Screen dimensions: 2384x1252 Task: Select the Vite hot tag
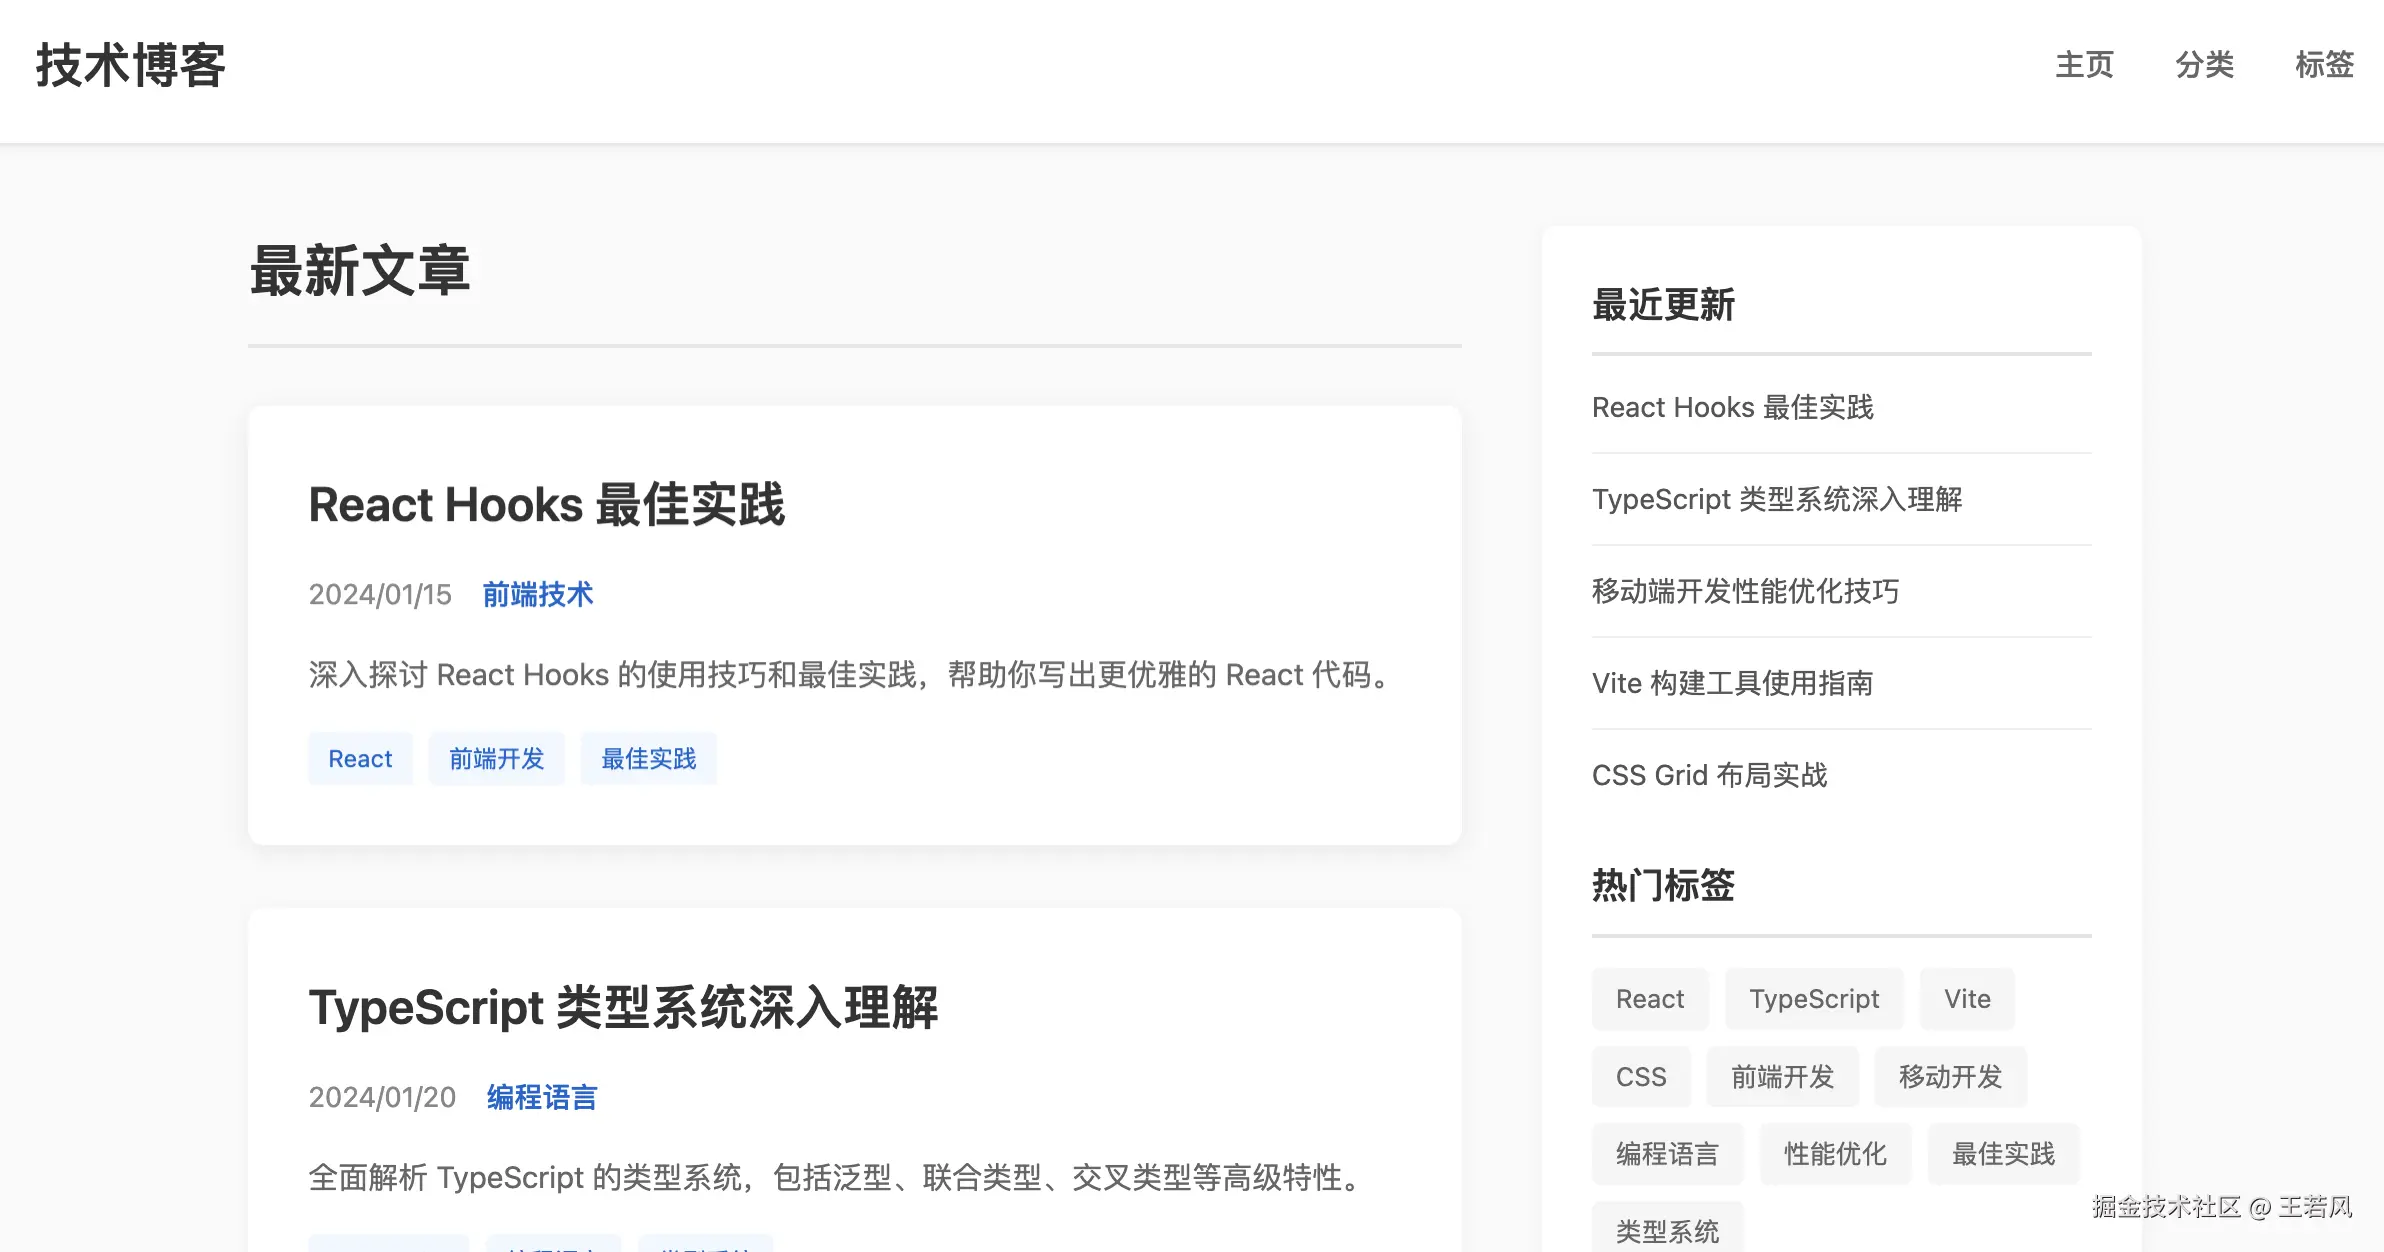pyautogui.click(x=1967, y=999)
